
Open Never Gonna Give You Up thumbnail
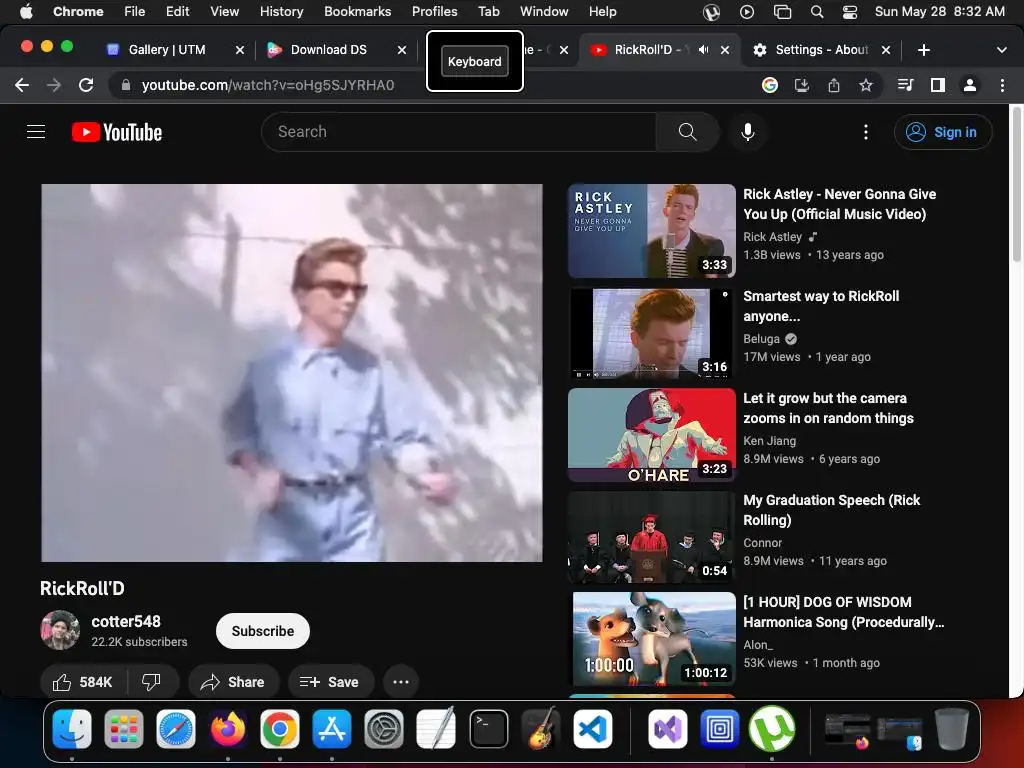(x=652, y=231)
